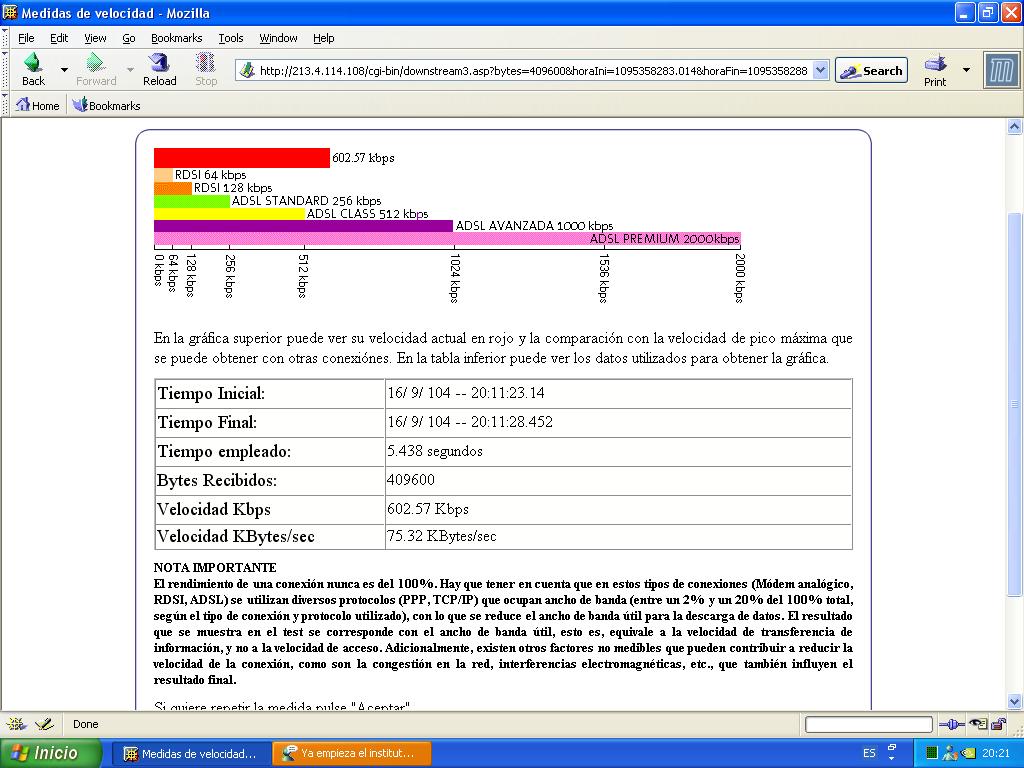Click the Mozilla throbber logo
Image resolution: width=1024 pixels, height=768 pixels.
[1001, 70]
